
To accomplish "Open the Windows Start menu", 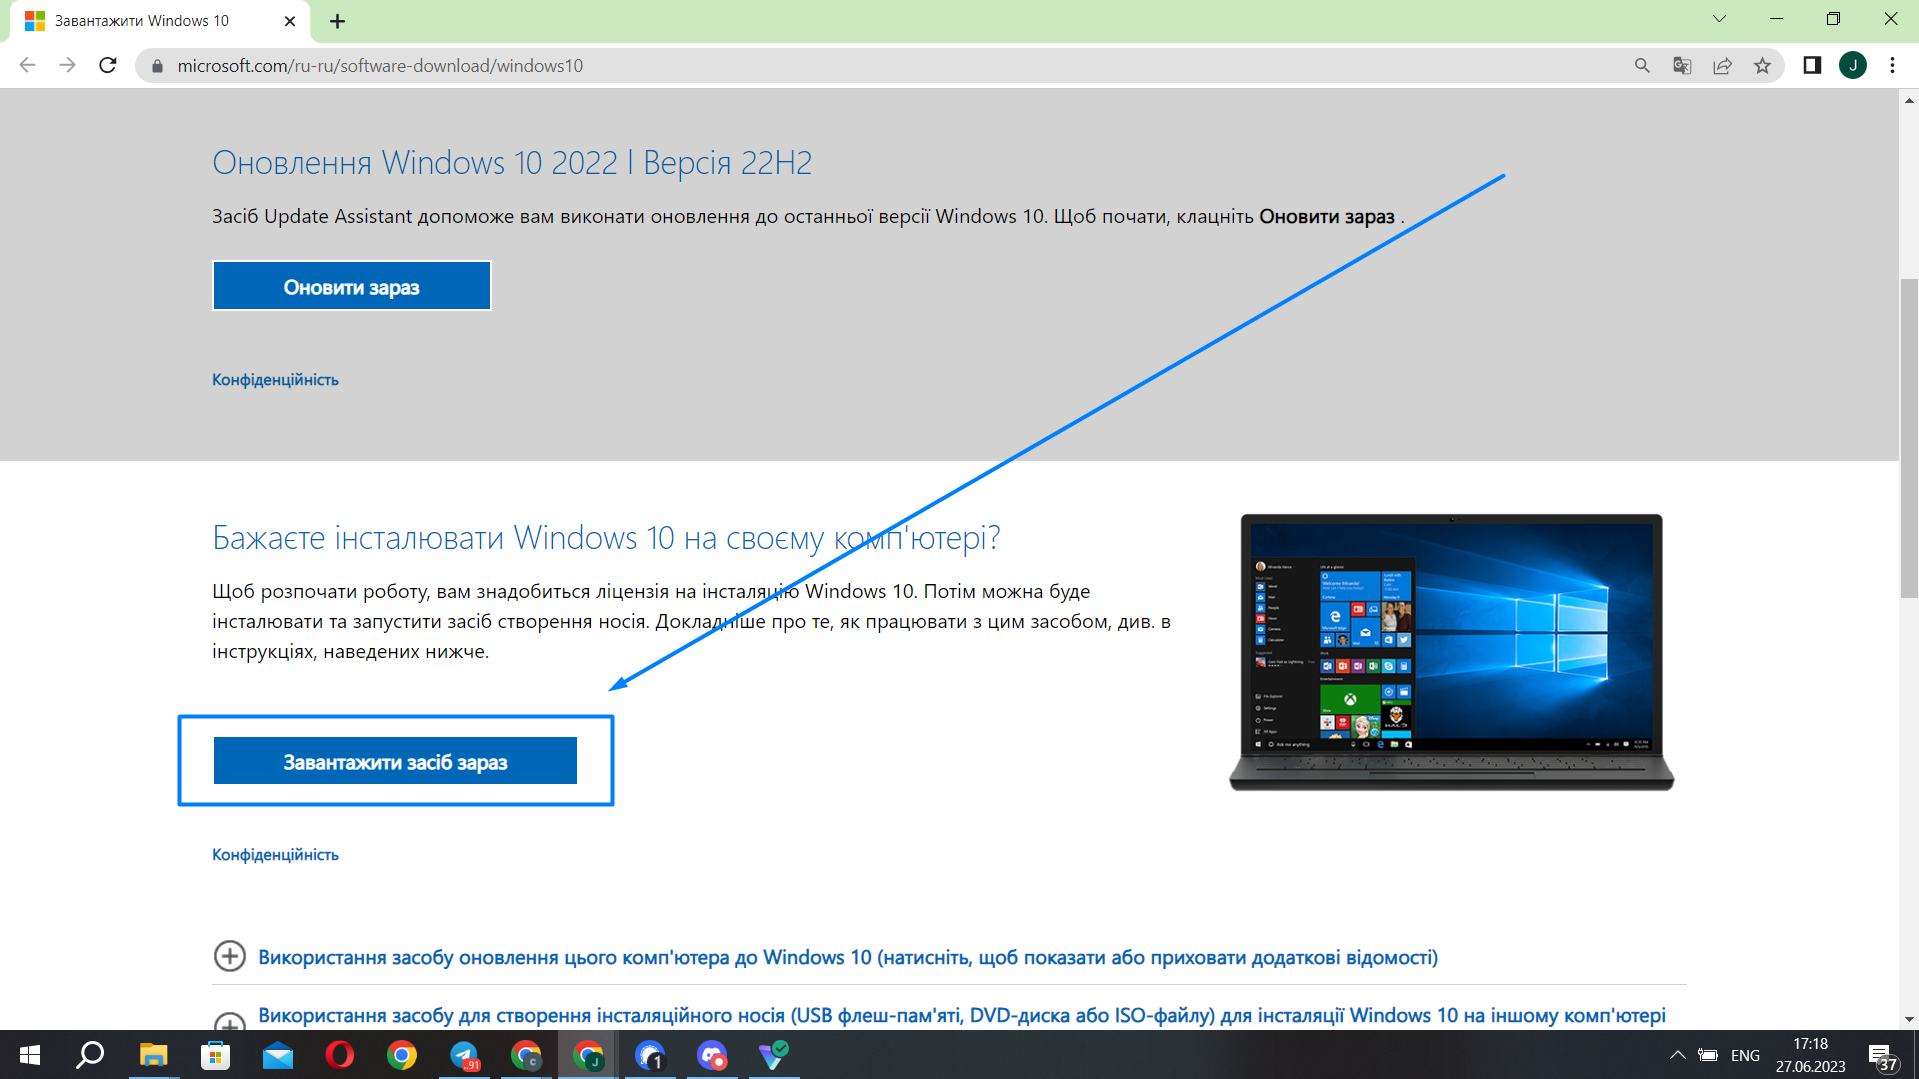I will 30,1055.
